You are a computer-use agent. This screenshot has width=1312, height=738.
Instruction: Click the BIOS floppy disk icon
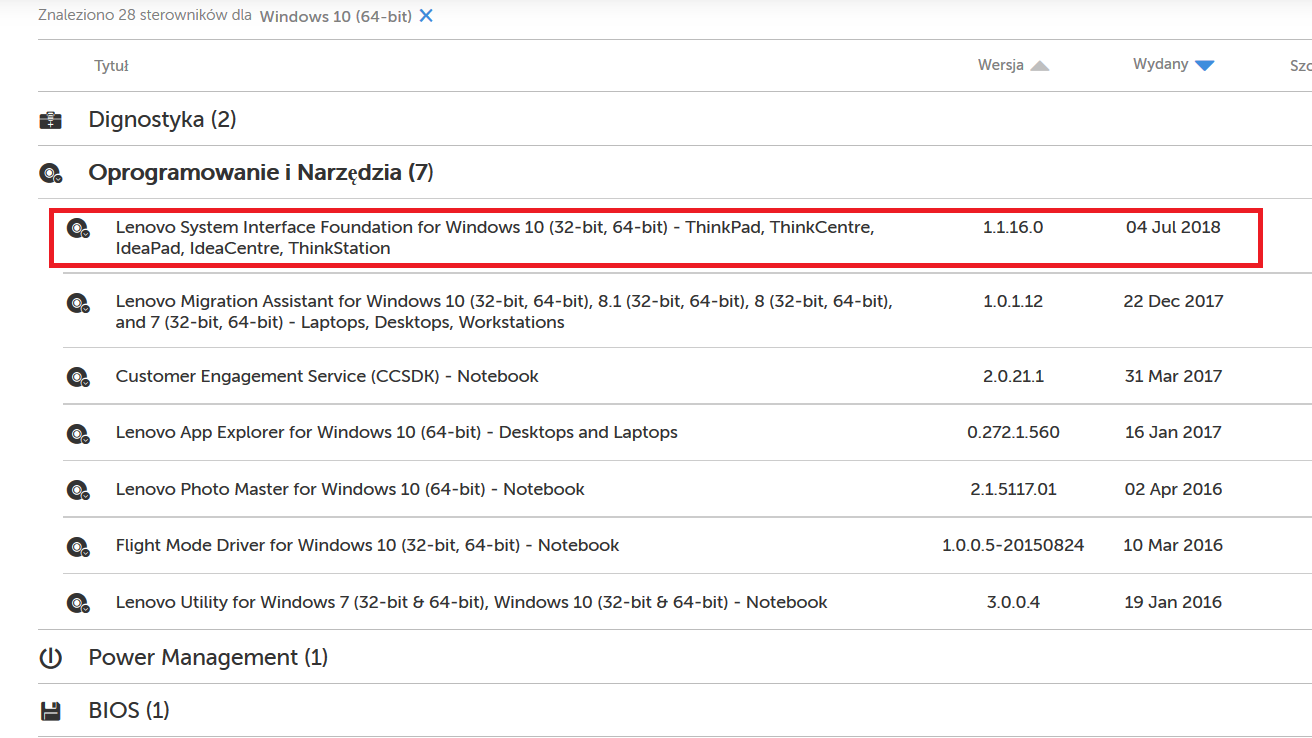(x=50, y=711)
